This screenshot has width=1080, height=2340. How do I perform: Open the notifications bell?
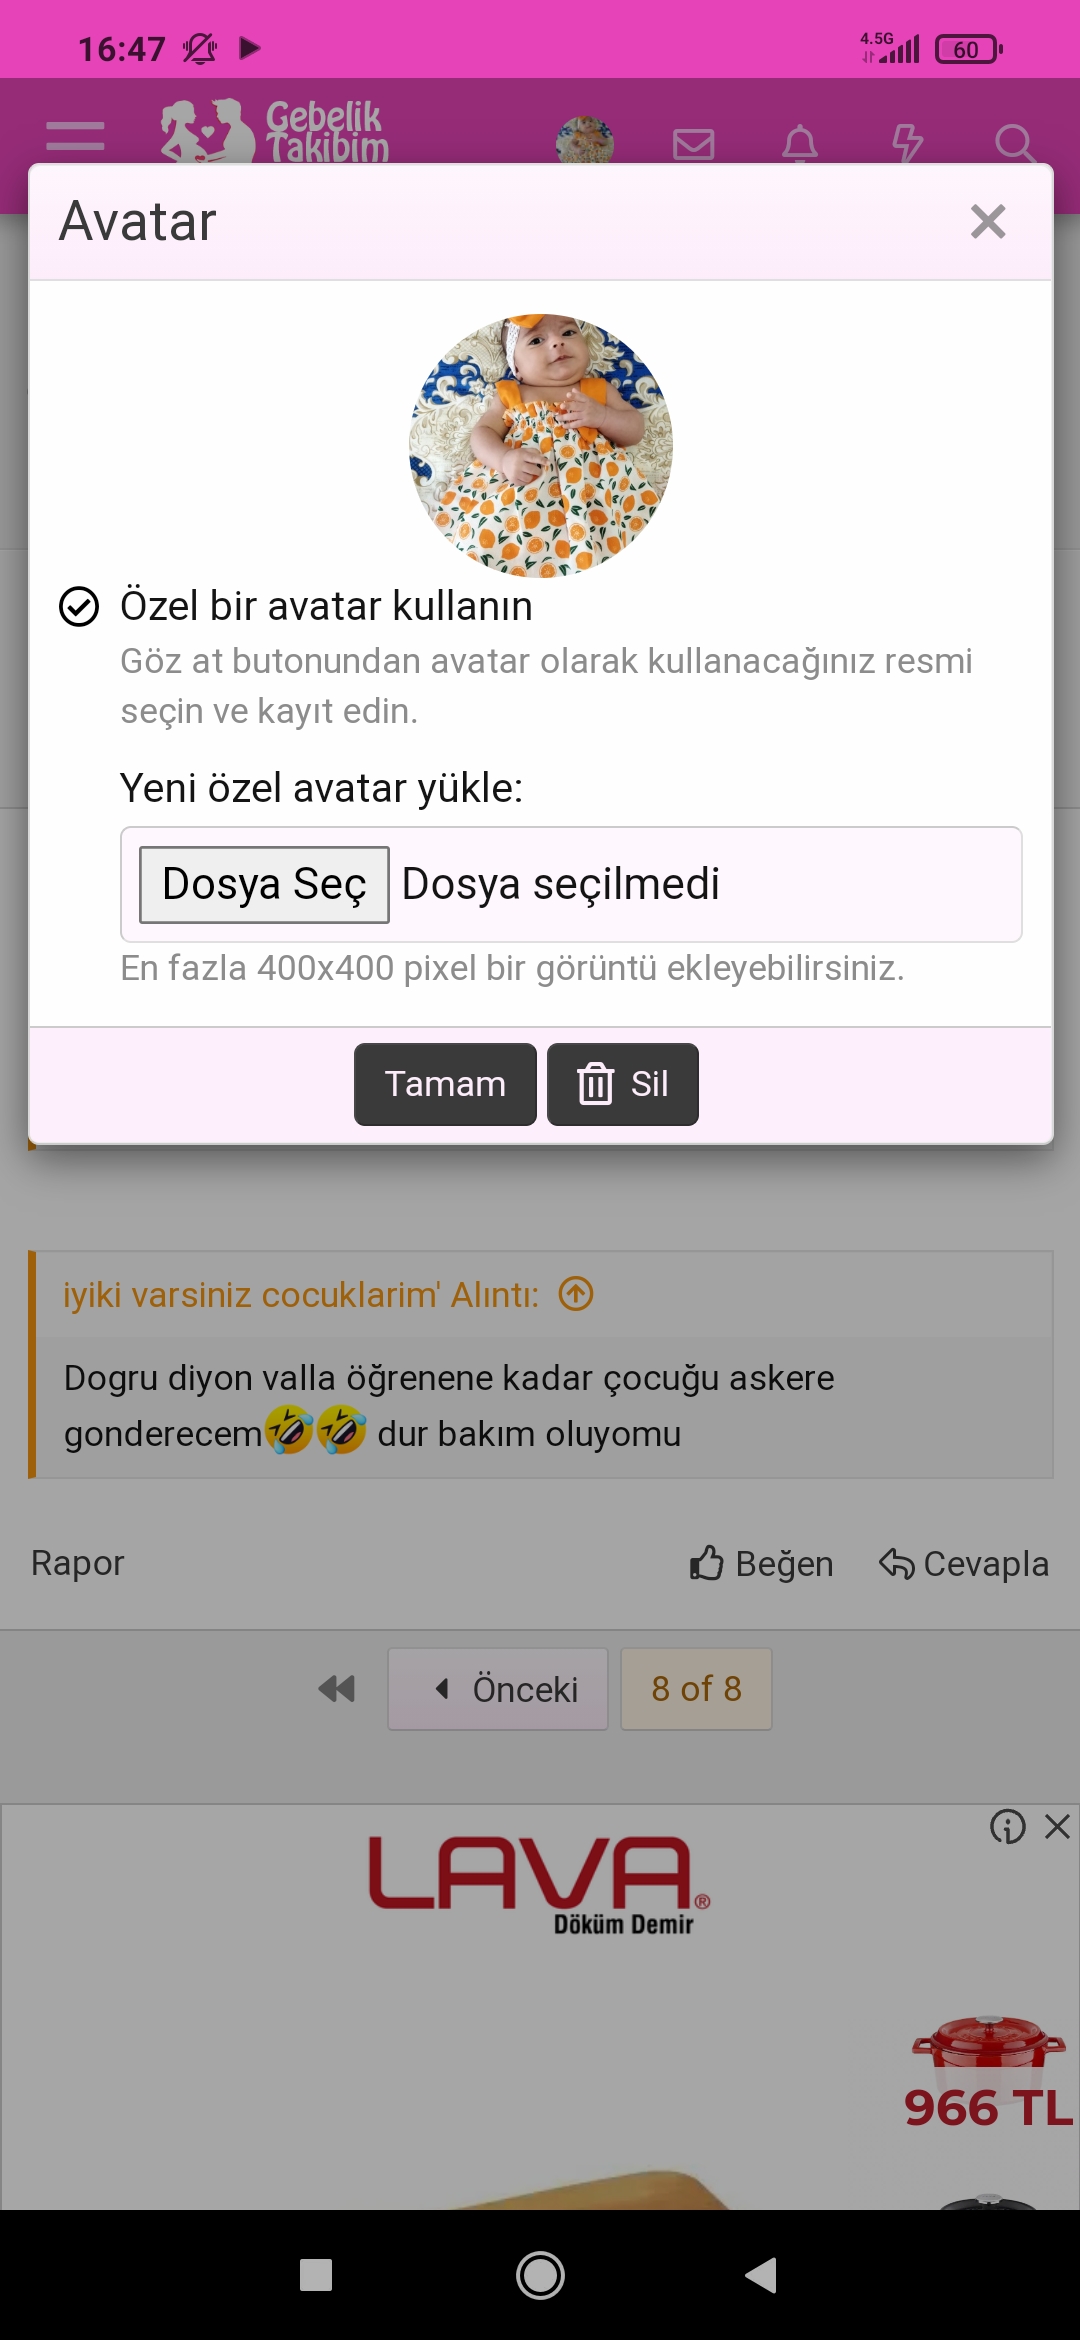tap(799, 144)
